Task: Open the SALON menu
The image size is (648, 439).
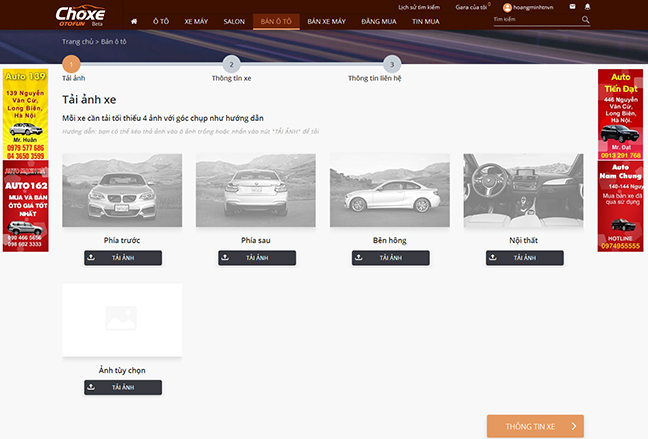Action: click(234, 21)
